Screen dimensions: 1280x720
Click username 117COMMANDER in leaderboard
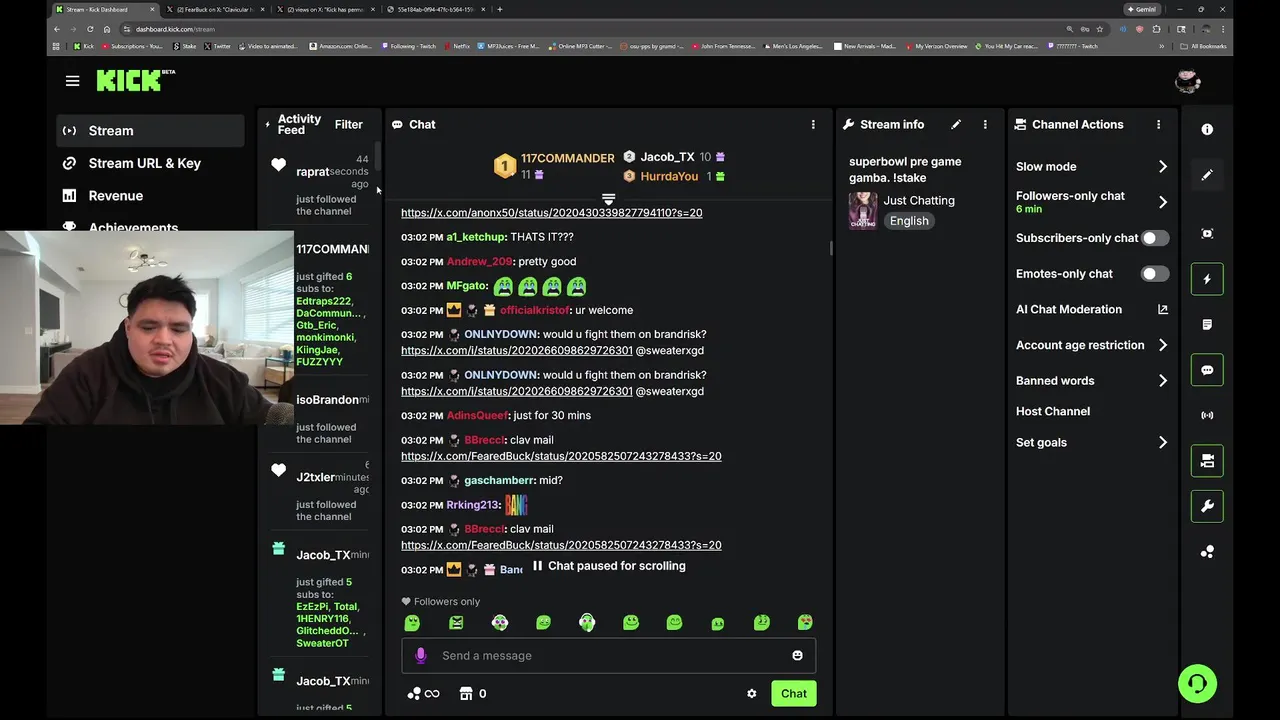(x=567, y=158)
